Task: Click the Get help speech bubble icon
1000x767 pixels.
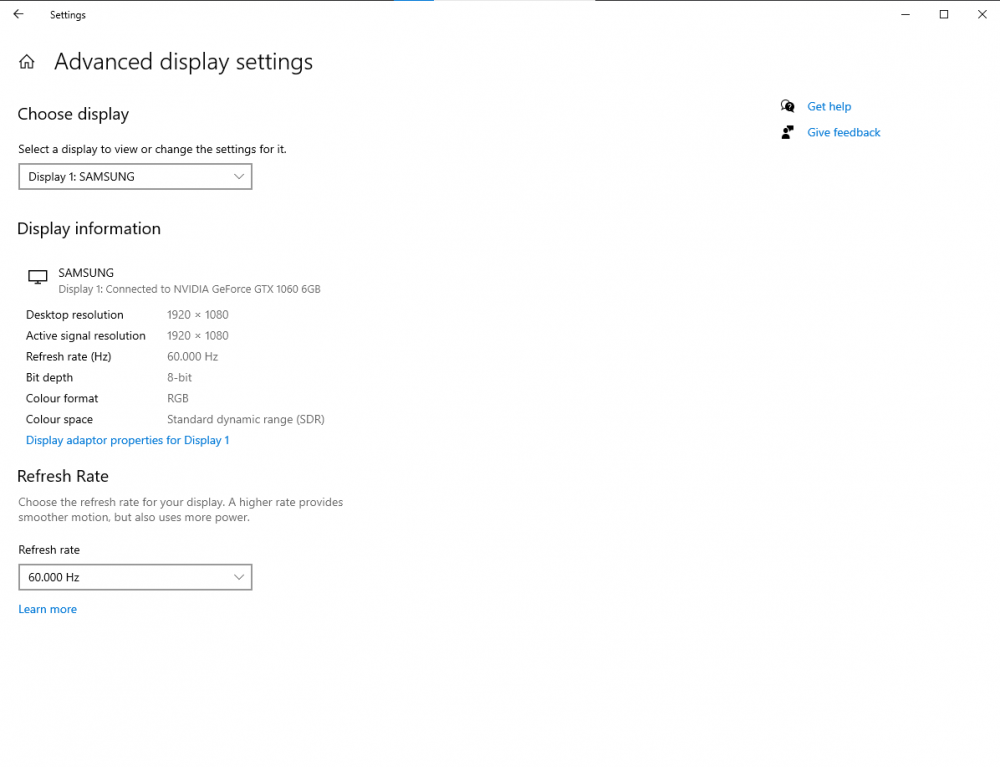Action: point(788,106)
